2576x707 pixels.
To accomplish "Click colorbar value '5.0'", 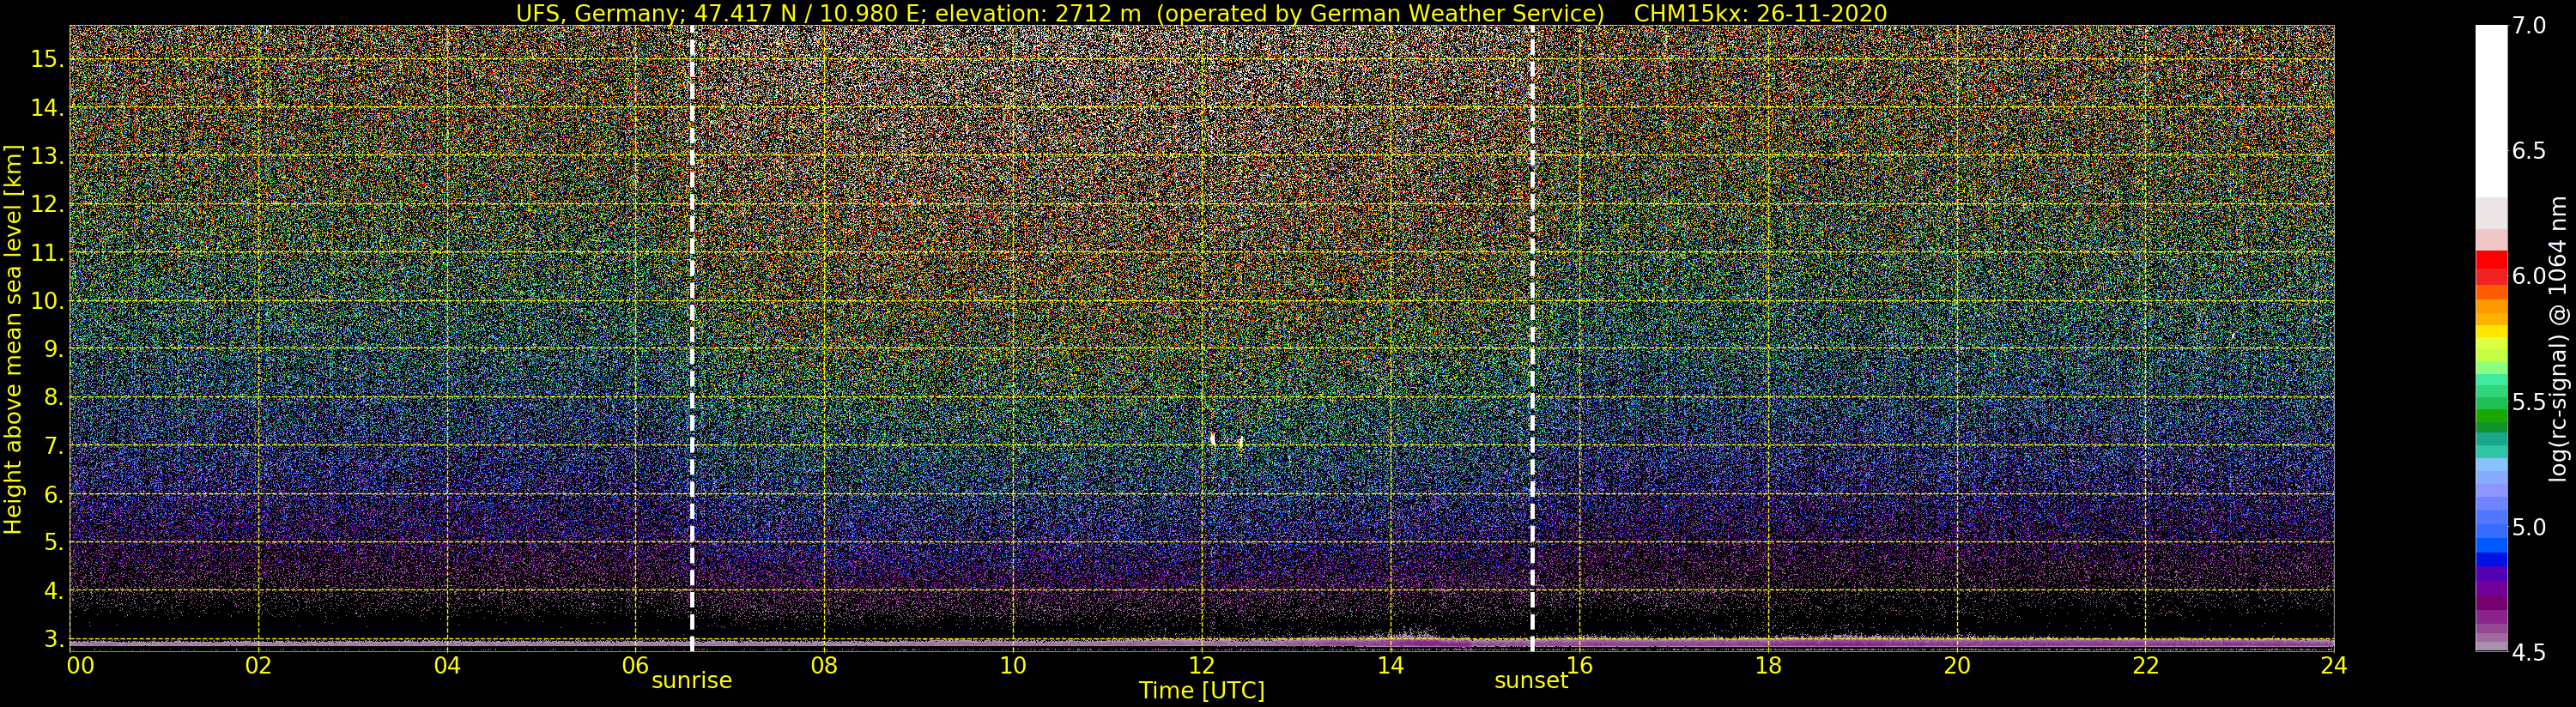I will 2529,527.
